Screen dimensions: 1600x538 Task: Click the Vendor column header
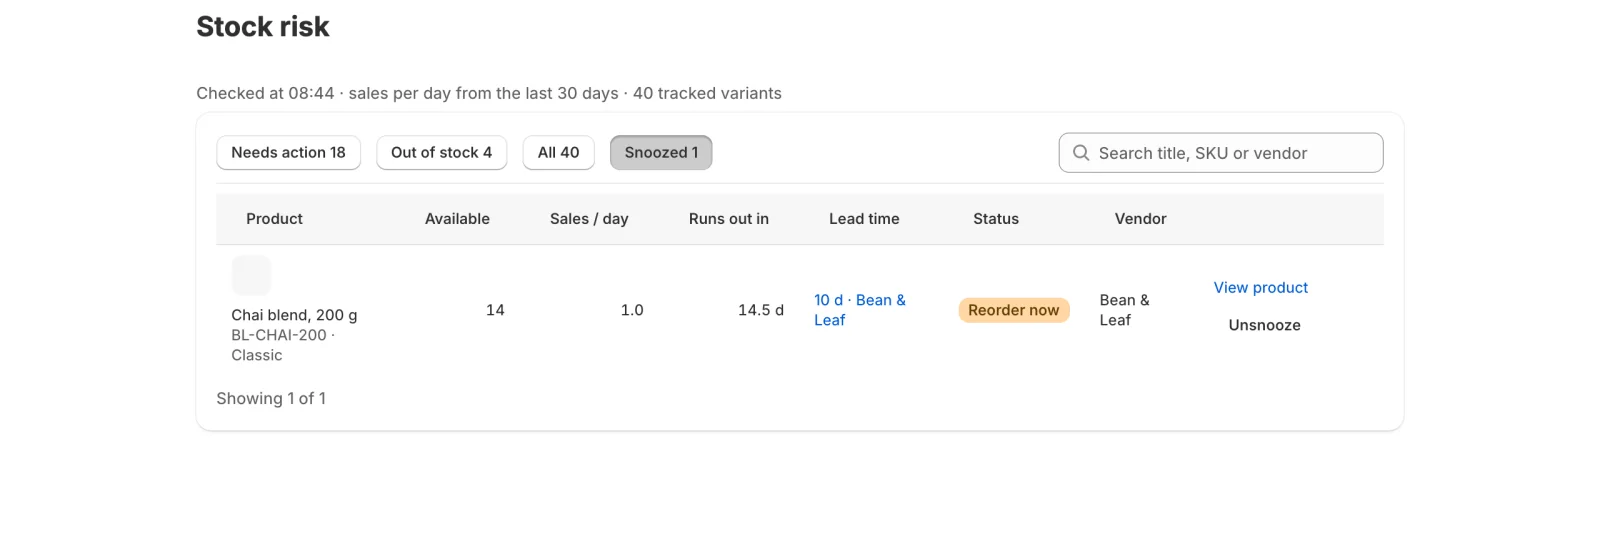point(1140,219)
